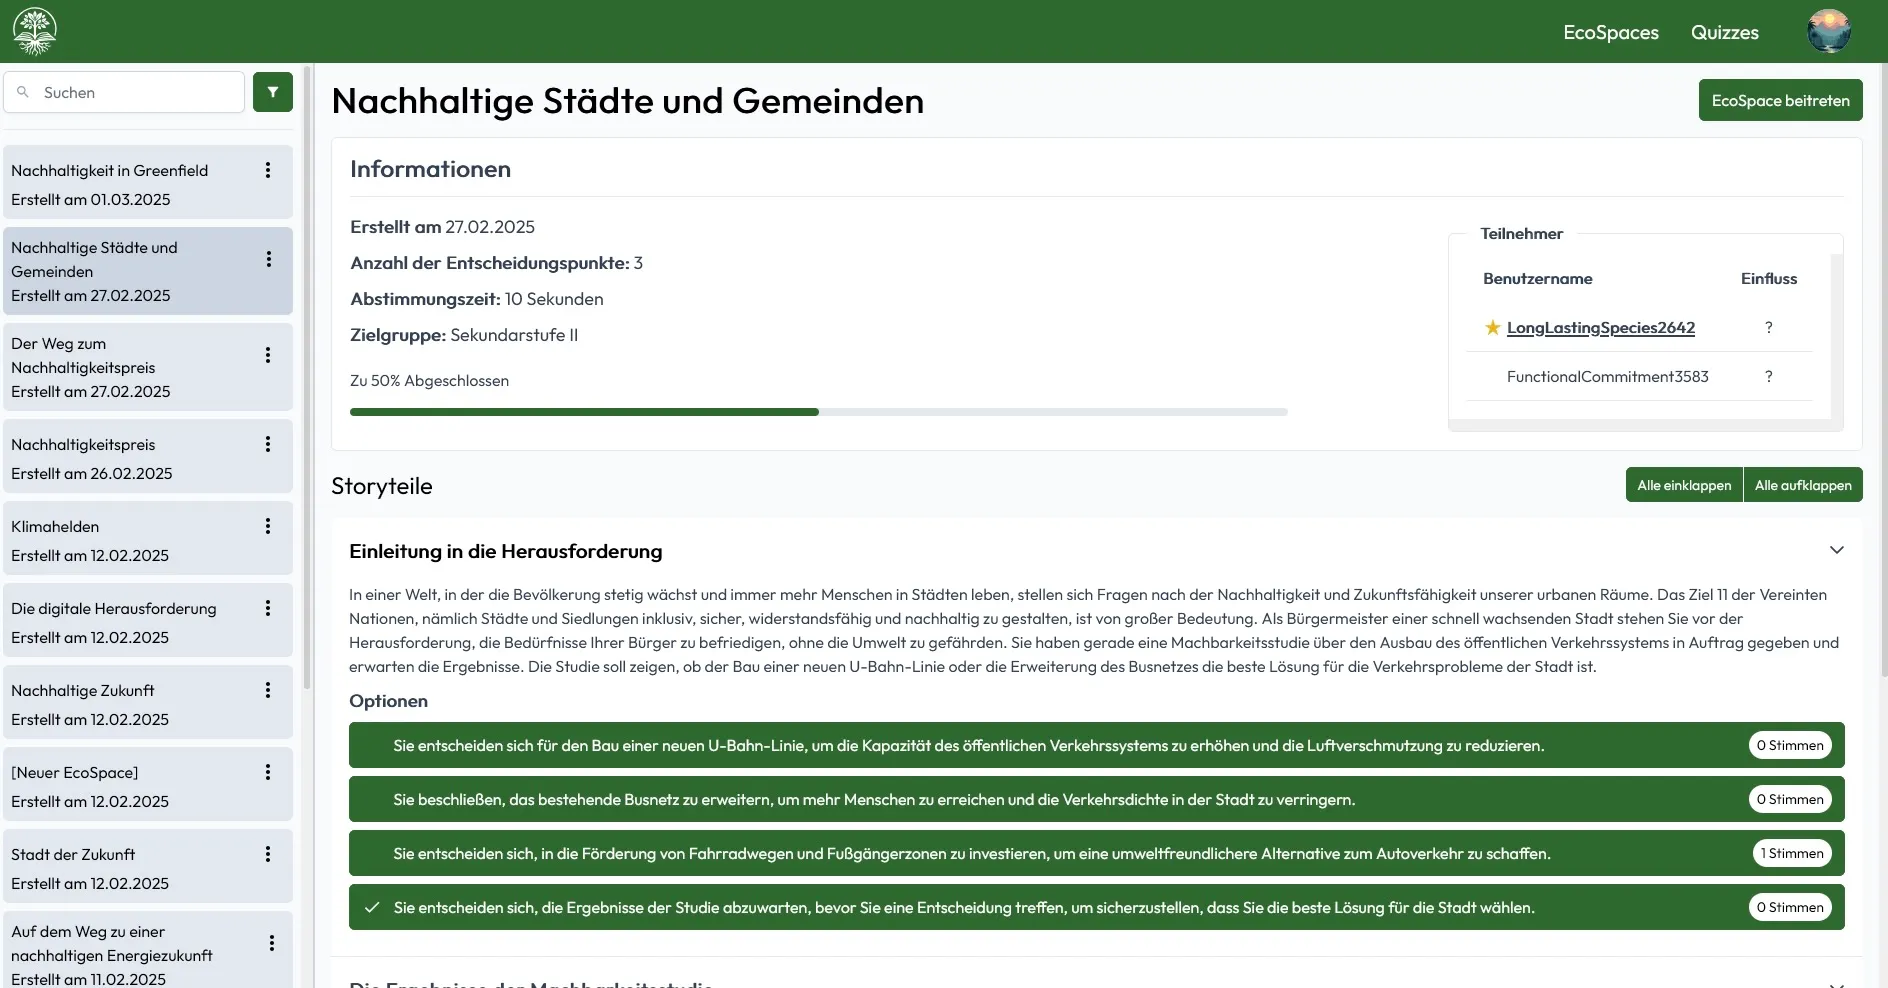Open the kebab menu for Nachhaltigkeit in Greenfield
1888x988 pixels.
pos(268,171)
